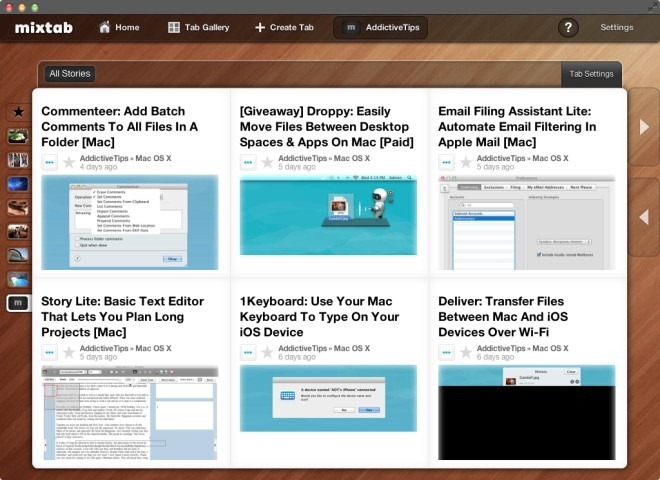Open more options for Email Filing Assistant story
Image resolution: width=660 pixels, height=480 pixels.
tap(446, 162)
